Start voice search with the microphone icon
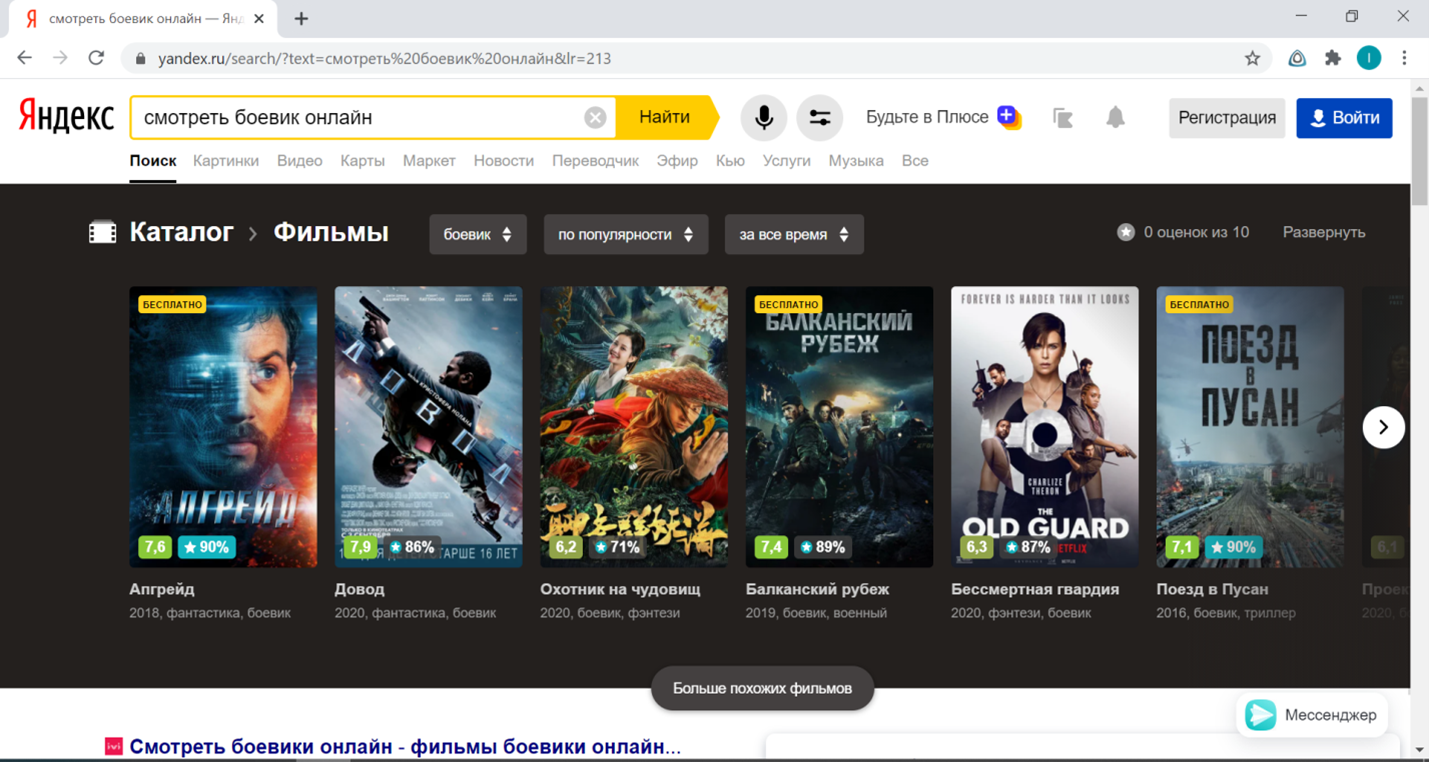 pyautogui.click(x=763, y=118)
